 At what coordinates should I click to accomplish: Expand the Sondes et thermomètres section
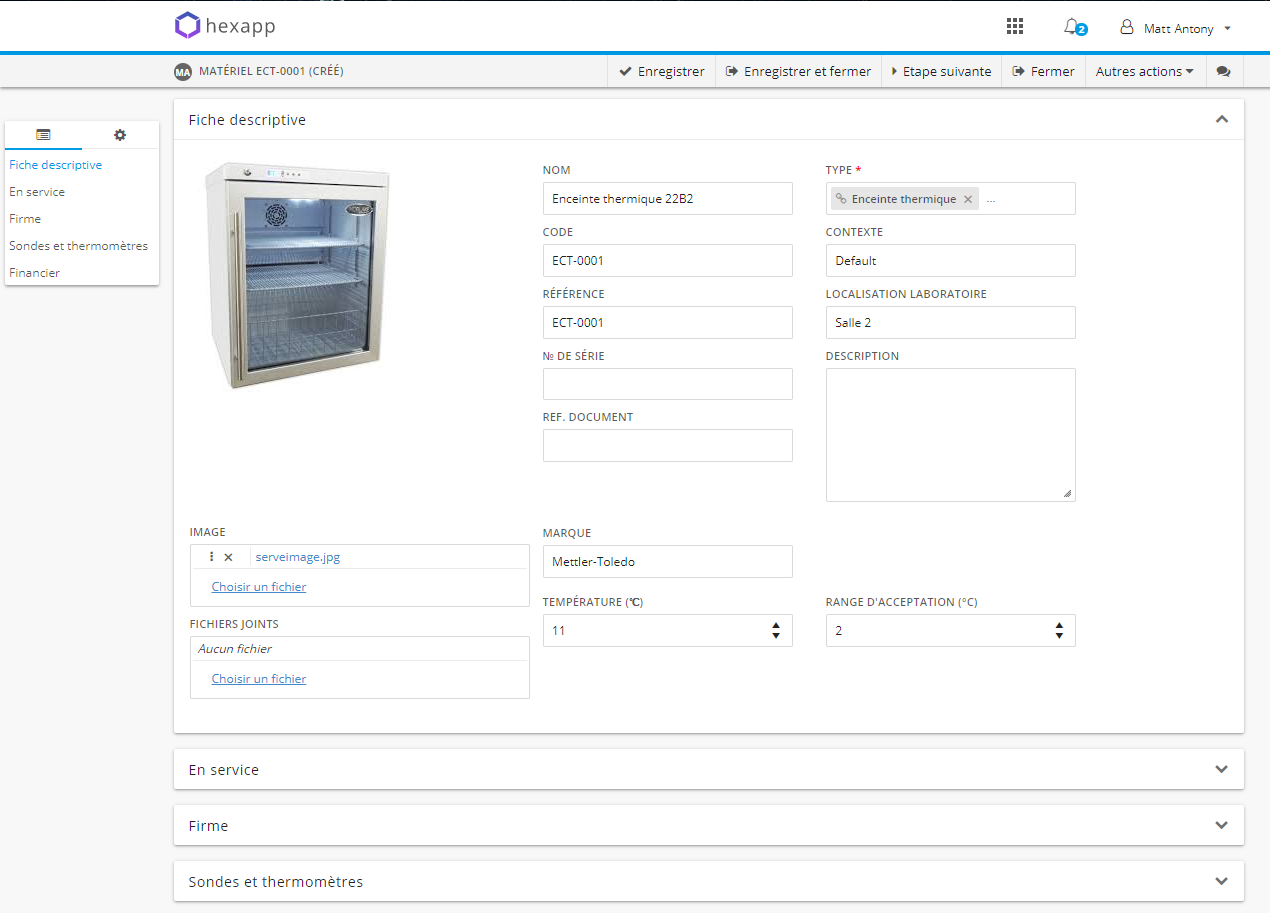coord(1221,881)
